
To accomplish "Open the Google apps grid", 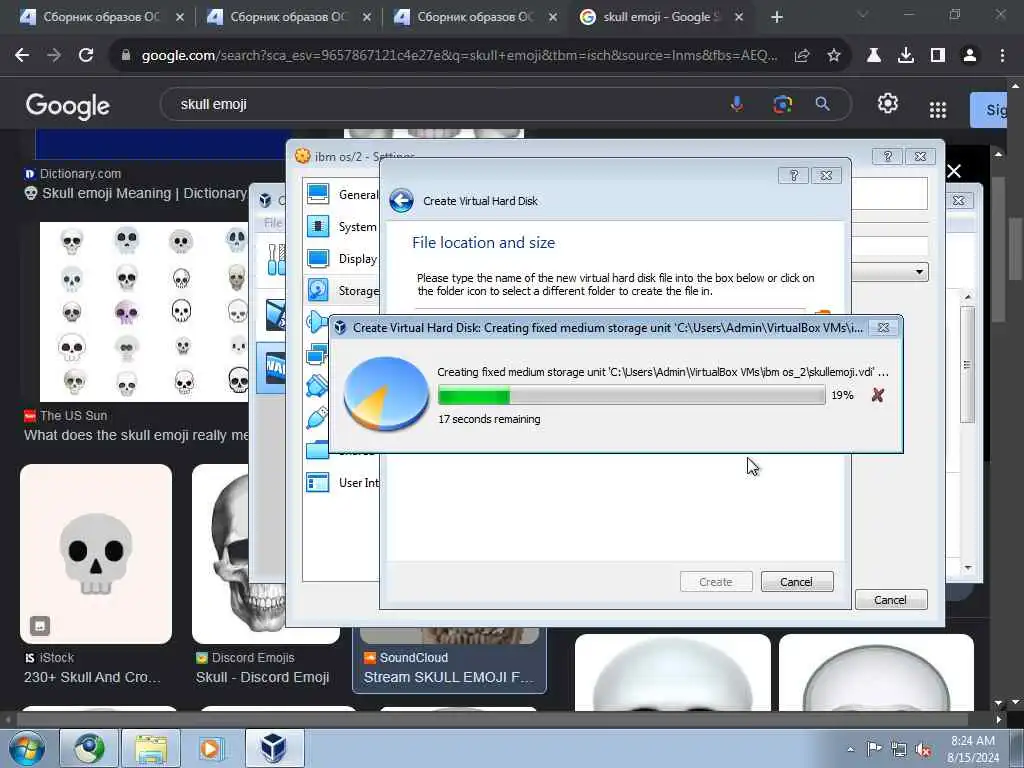I will (938, 110).
